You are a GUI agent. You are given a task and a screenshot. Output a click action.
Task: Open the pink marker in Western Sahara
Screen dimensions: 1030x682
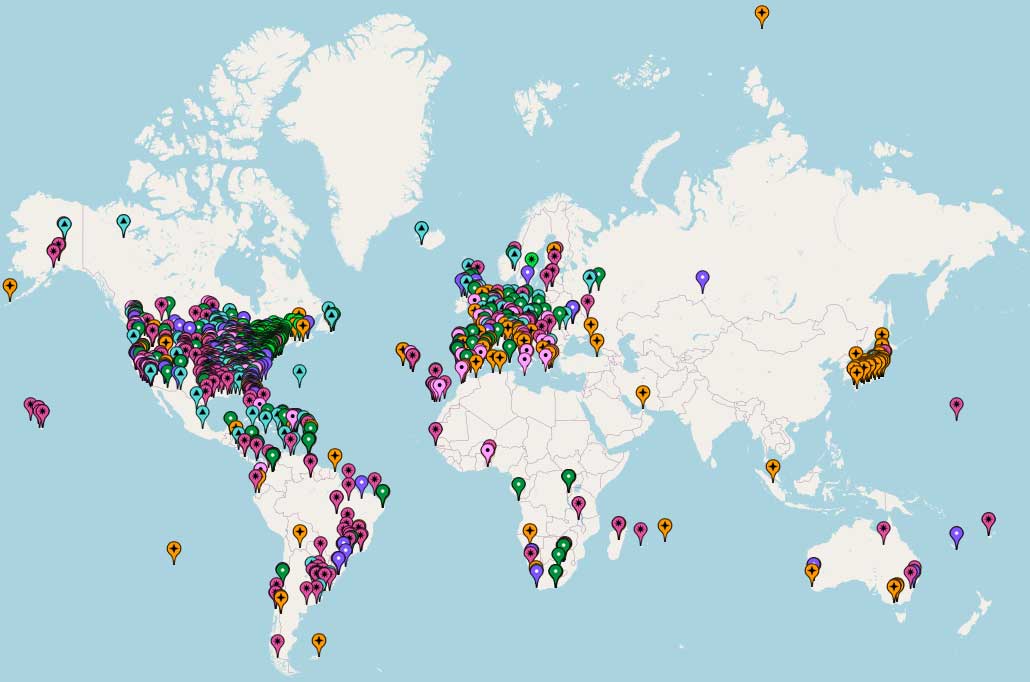pos(435,431)
